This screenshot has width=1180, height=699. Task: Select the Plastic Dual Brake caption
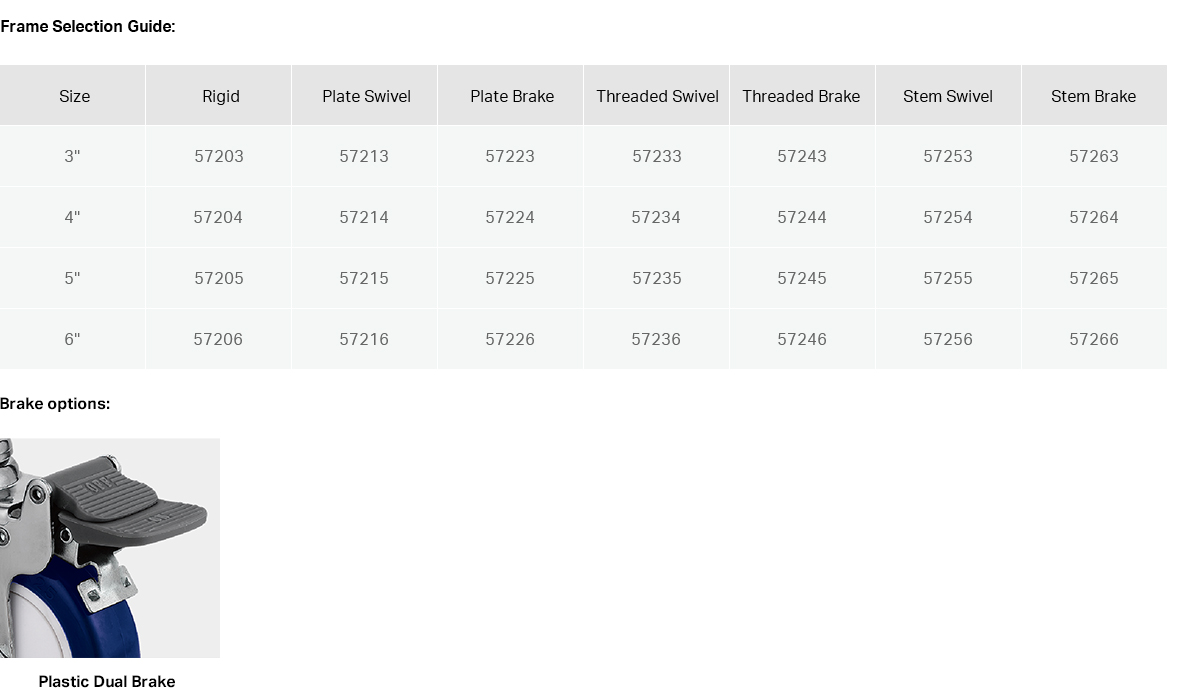click(107, 682)
